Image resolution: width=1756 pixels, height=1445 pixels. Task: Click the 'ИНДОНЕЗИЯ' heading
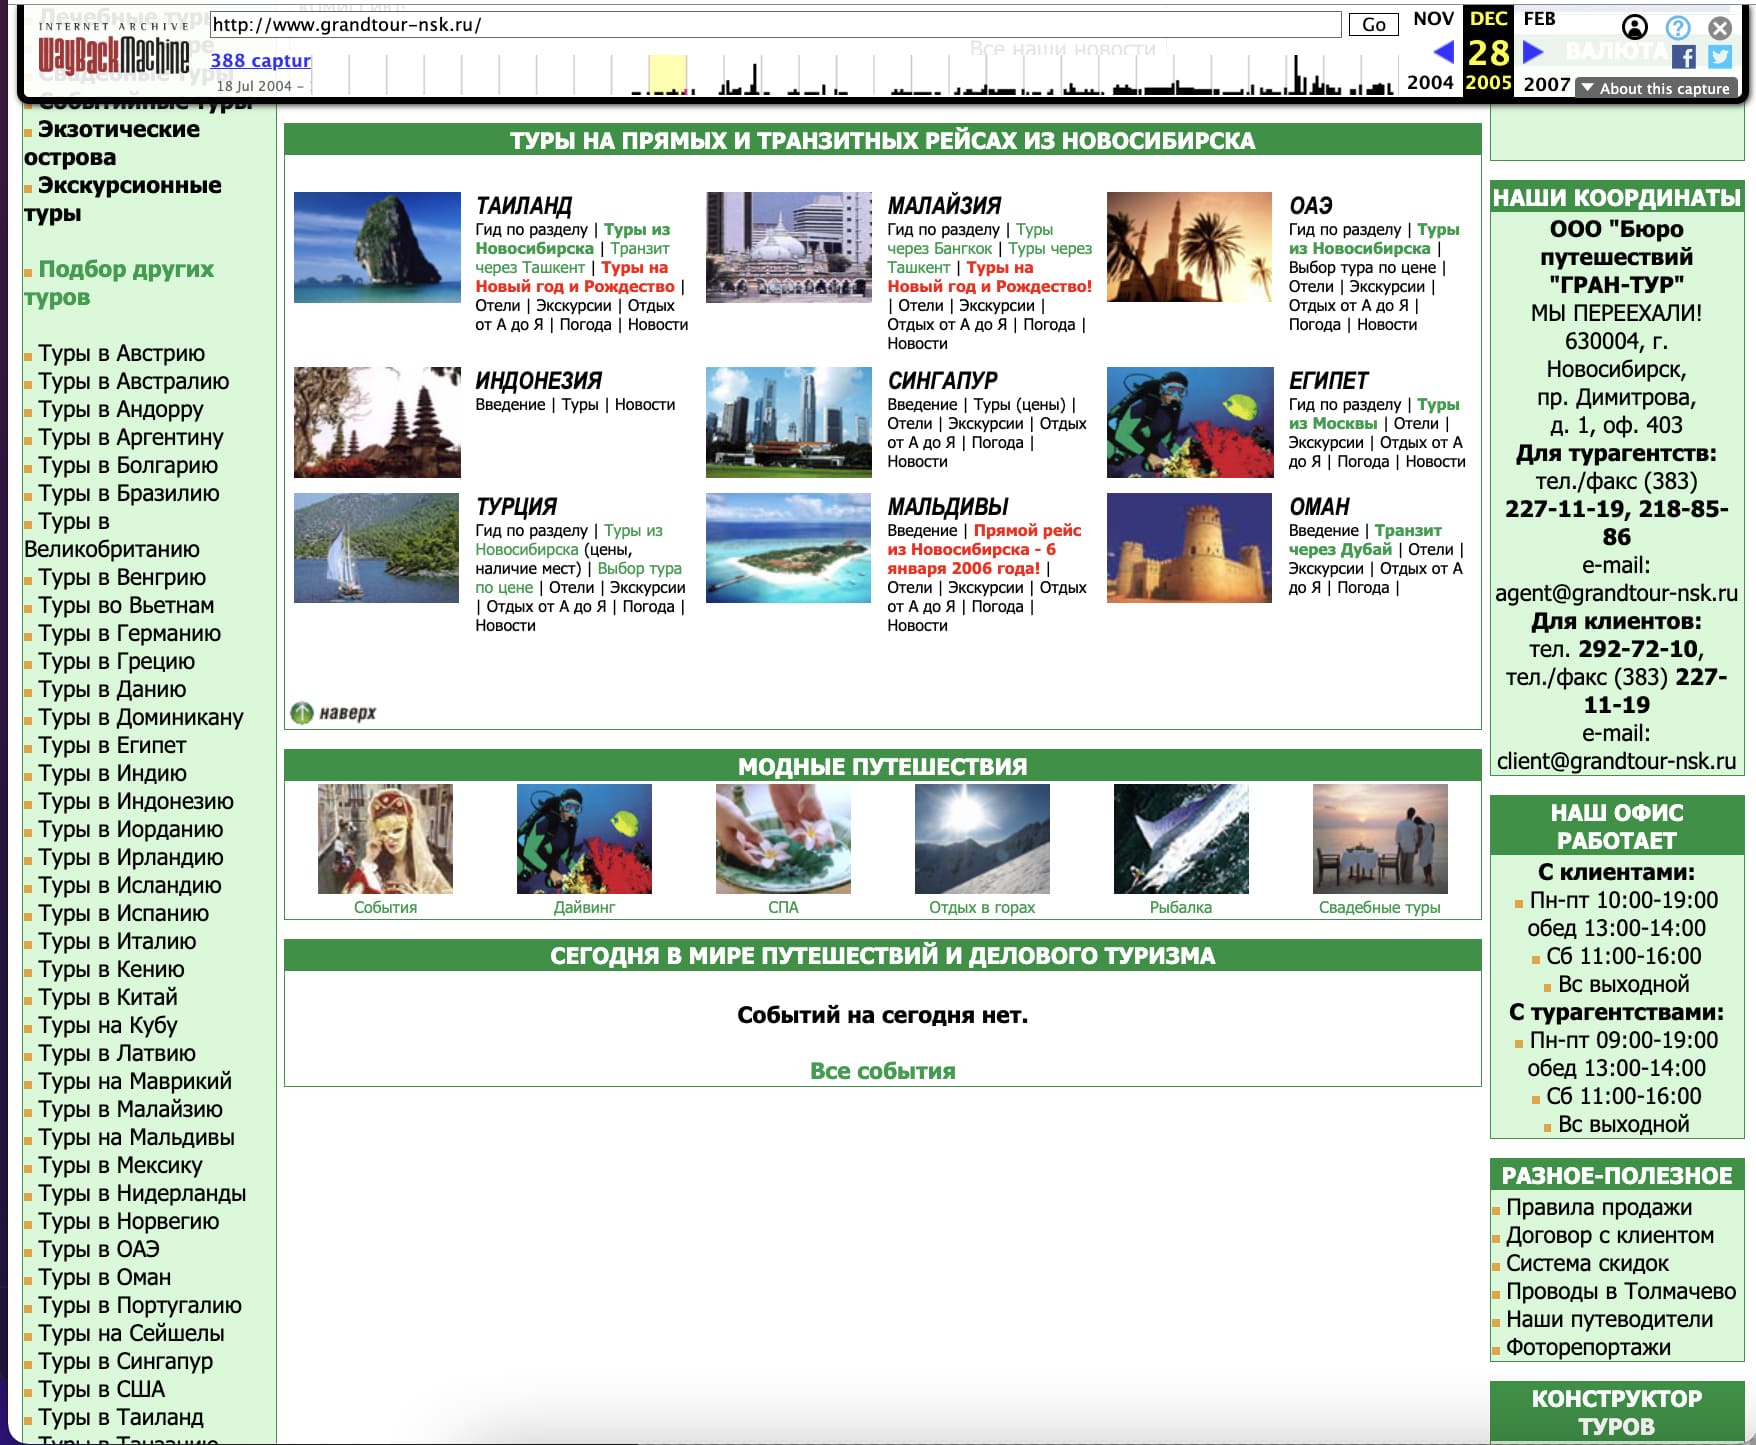click(538, 381)
